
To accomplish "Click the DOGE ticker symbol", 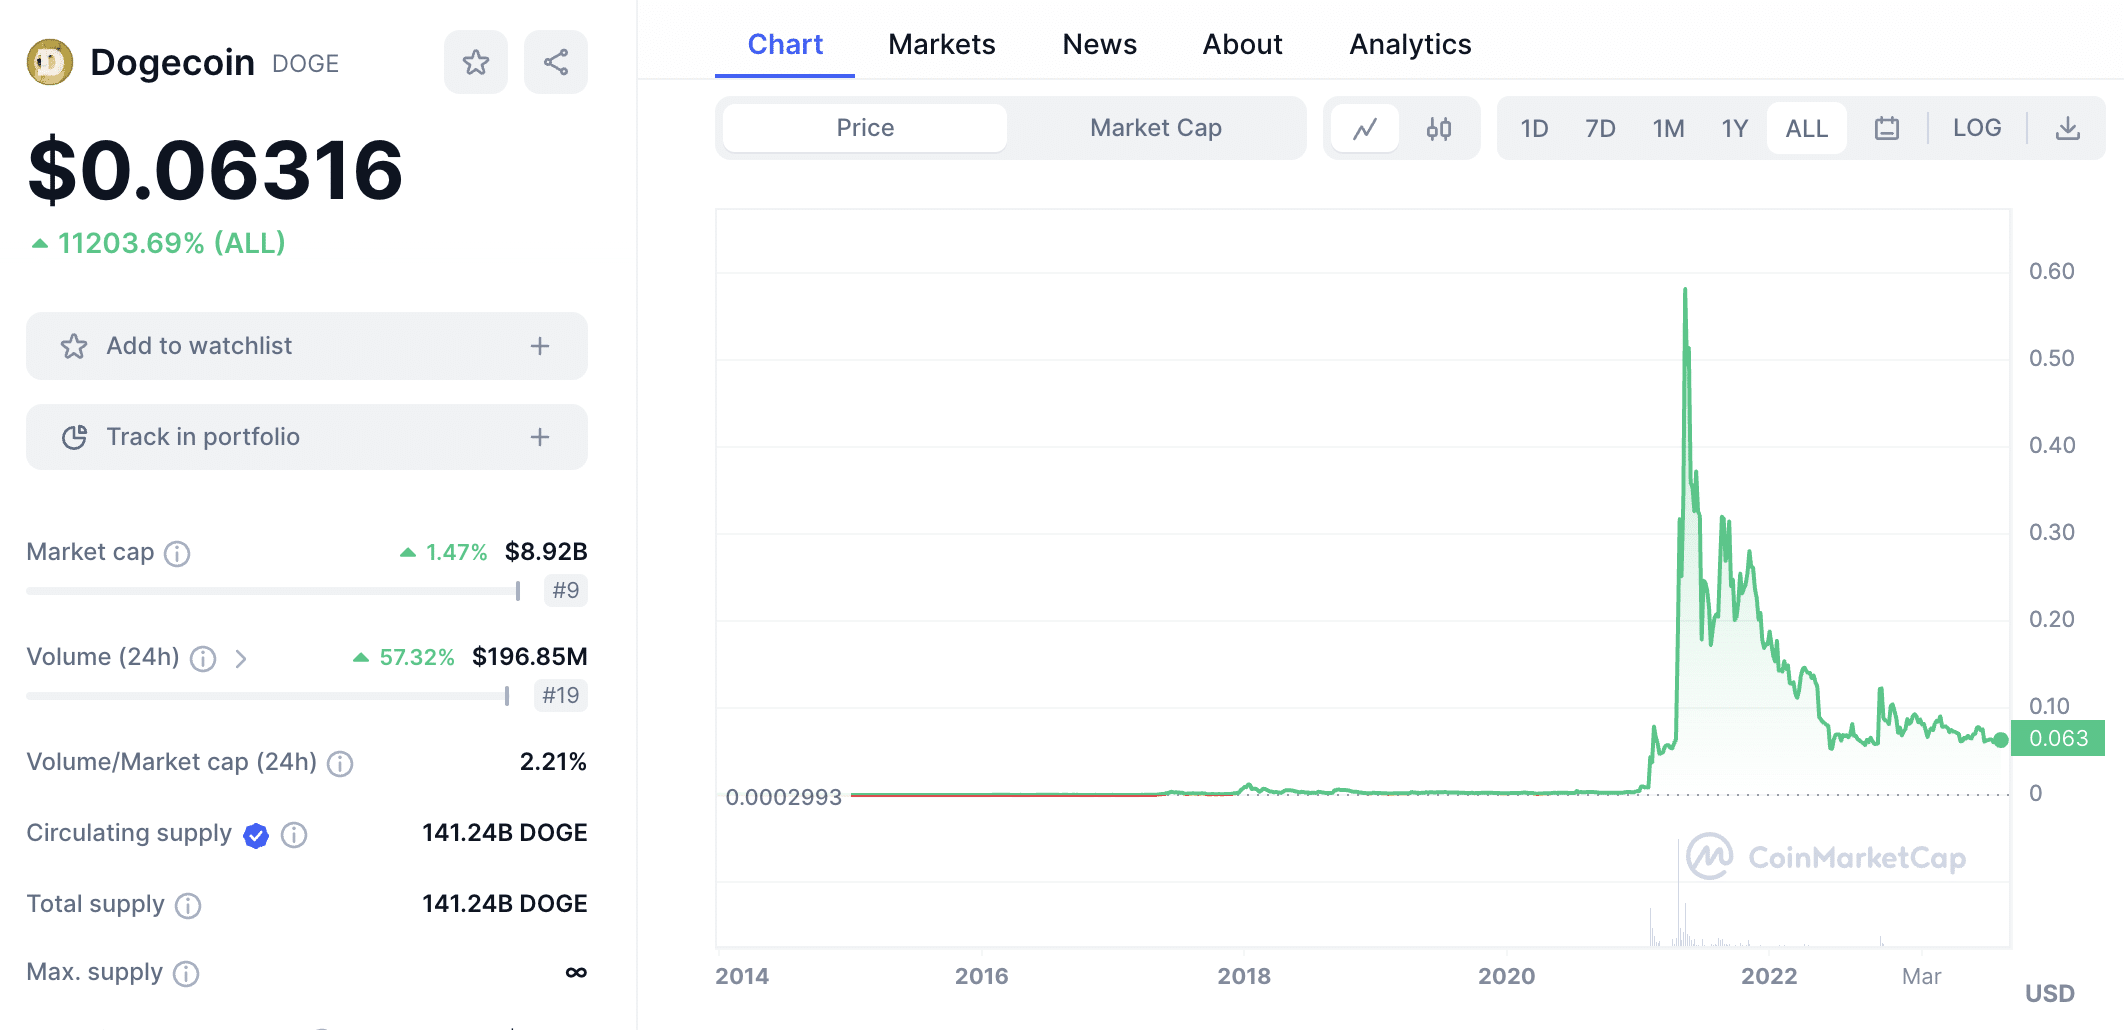I will click(x=305, y=63).
